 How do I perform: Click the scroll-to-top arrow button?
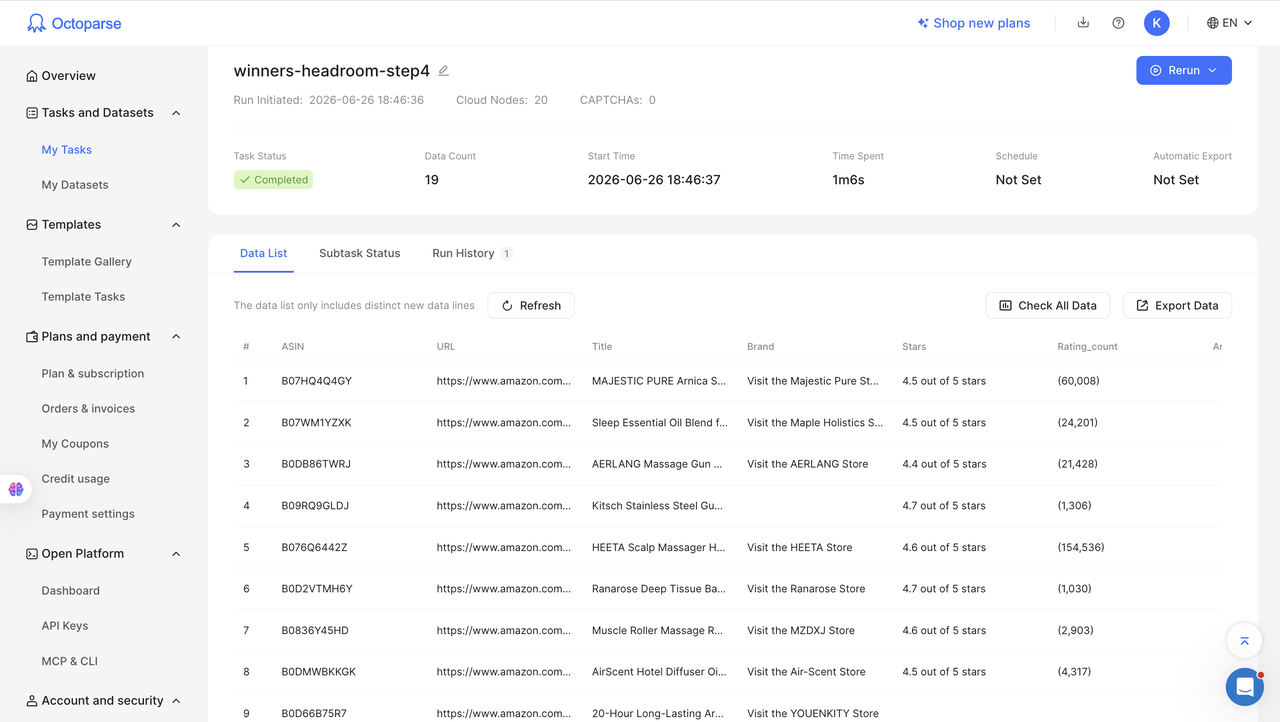1244,641
